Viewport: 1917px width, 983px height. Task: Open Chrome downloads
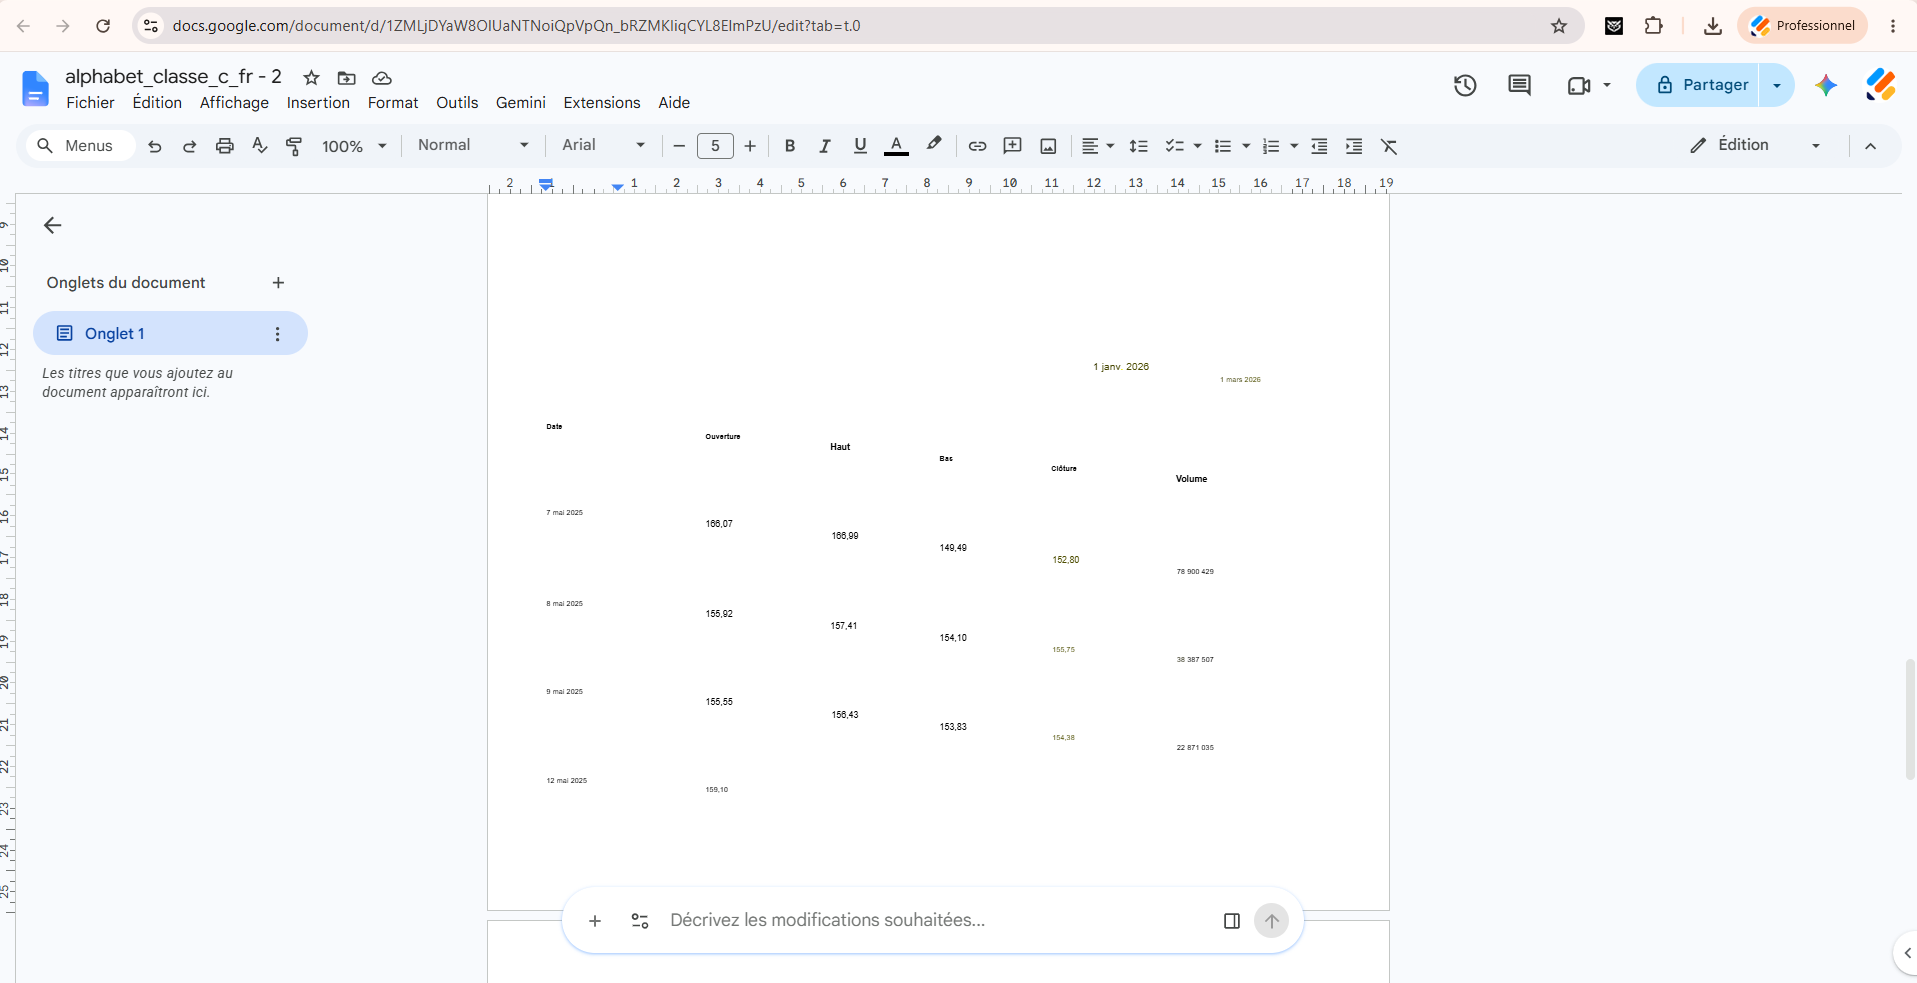(1713, 26)
